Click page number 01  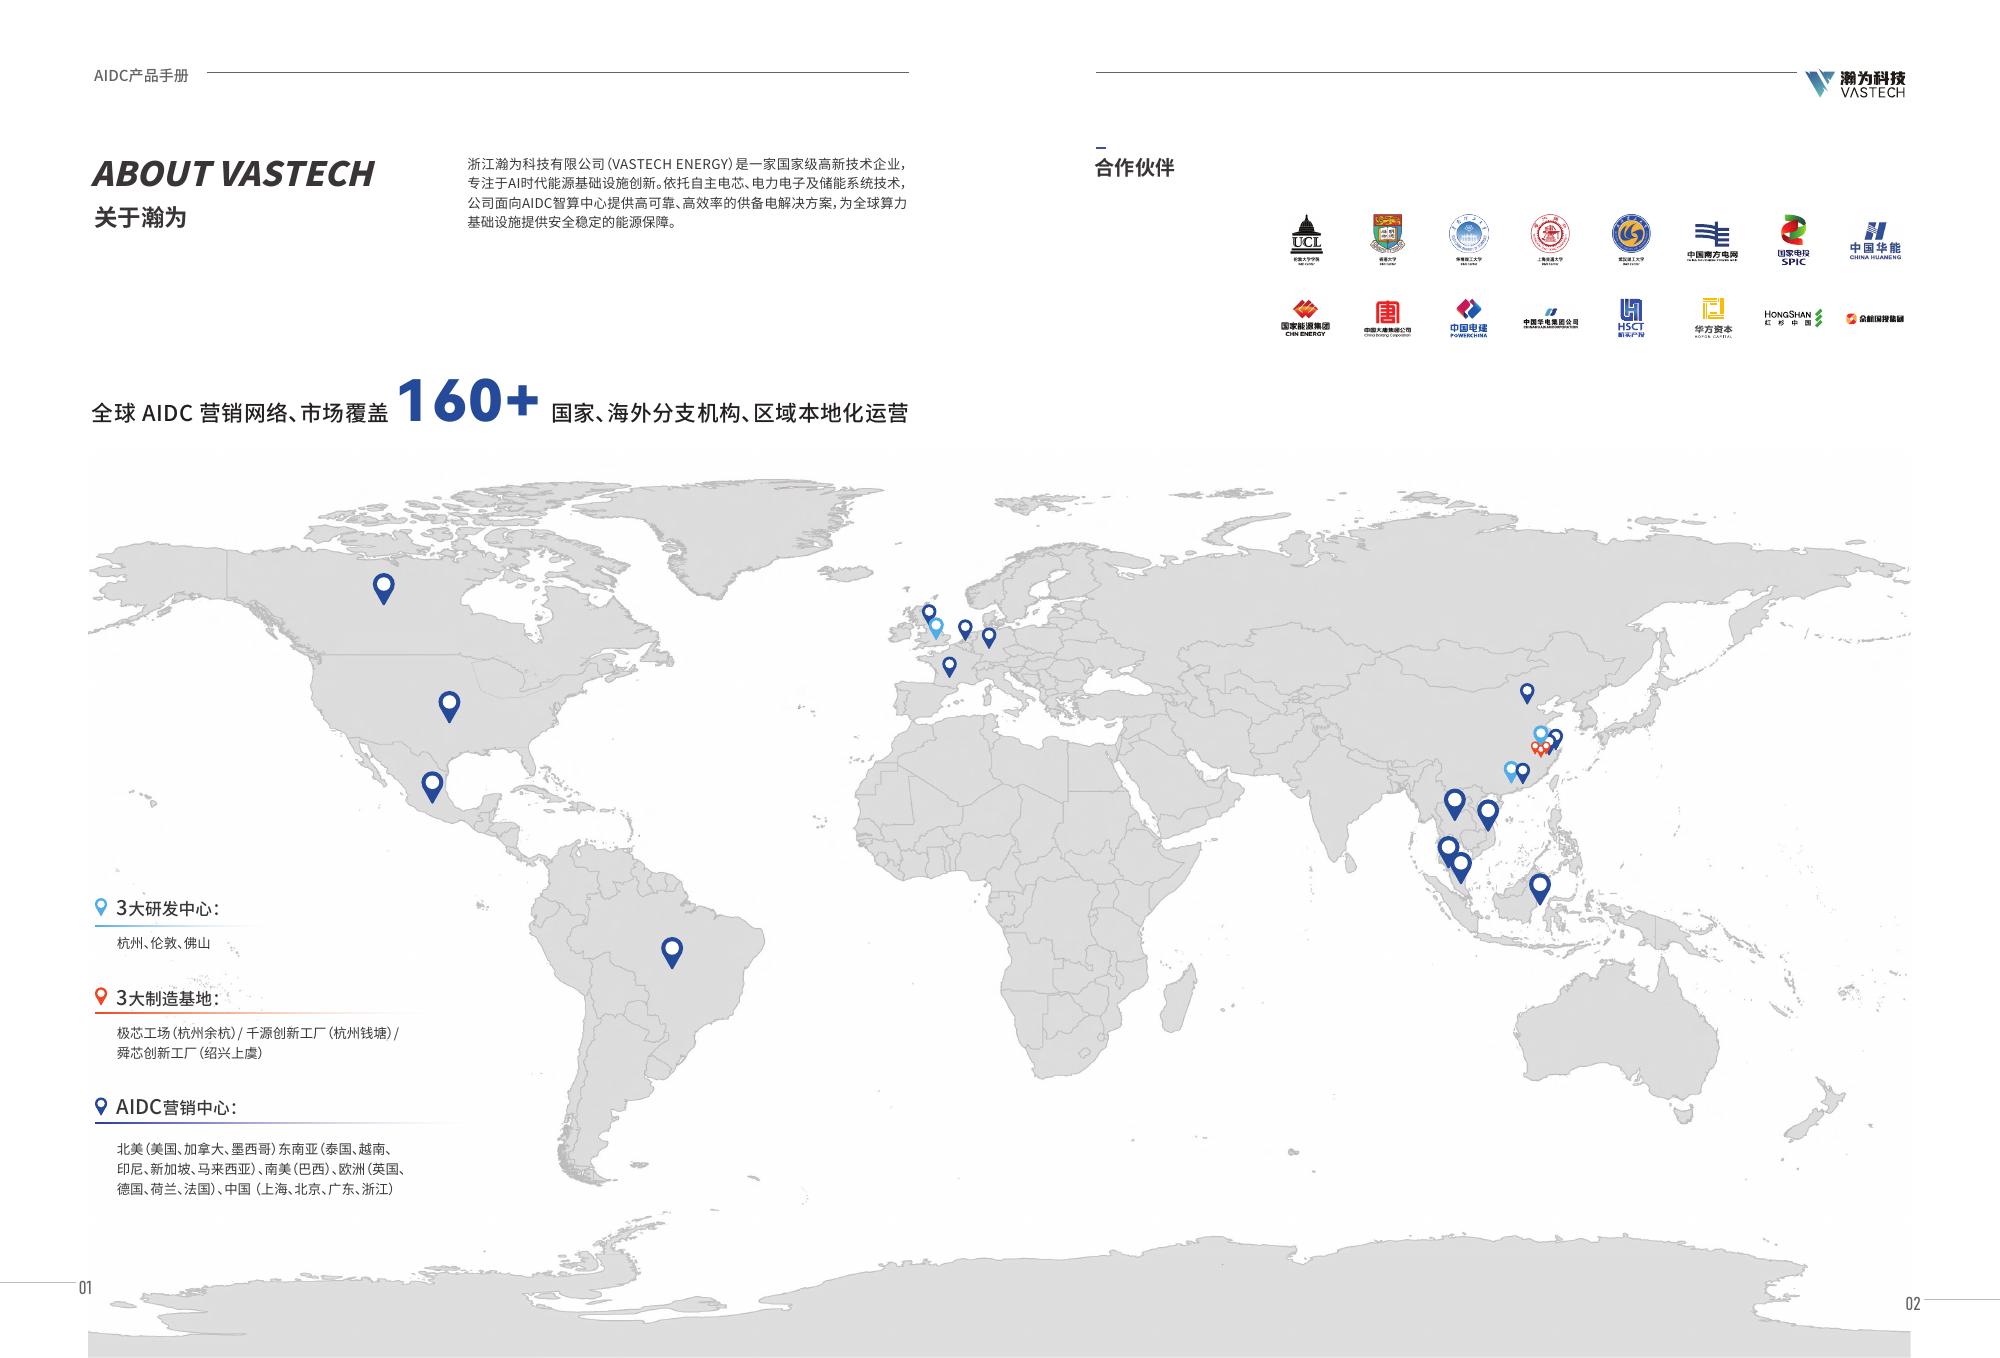tap(85, 1288)
